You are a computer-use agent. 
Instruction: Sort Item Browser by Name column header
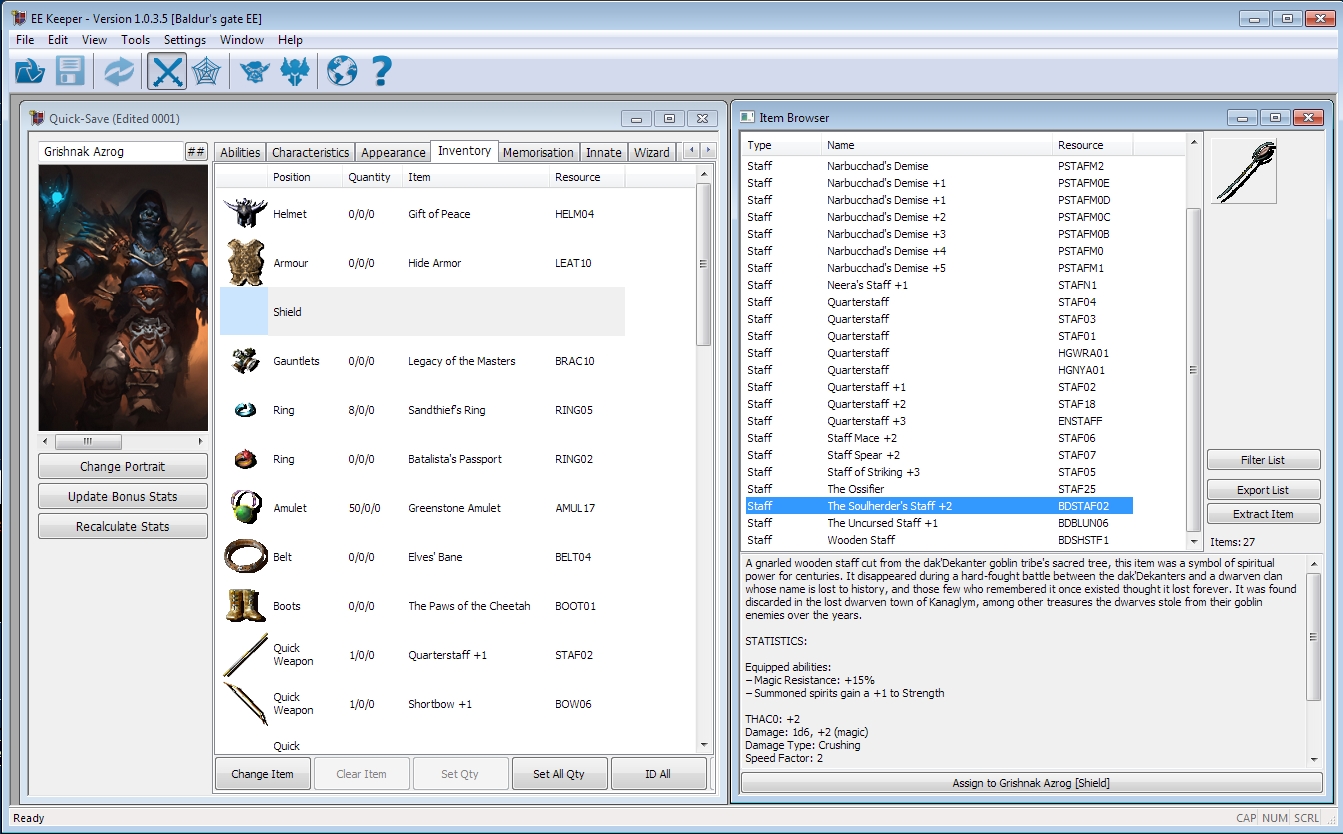coord(936,145)
